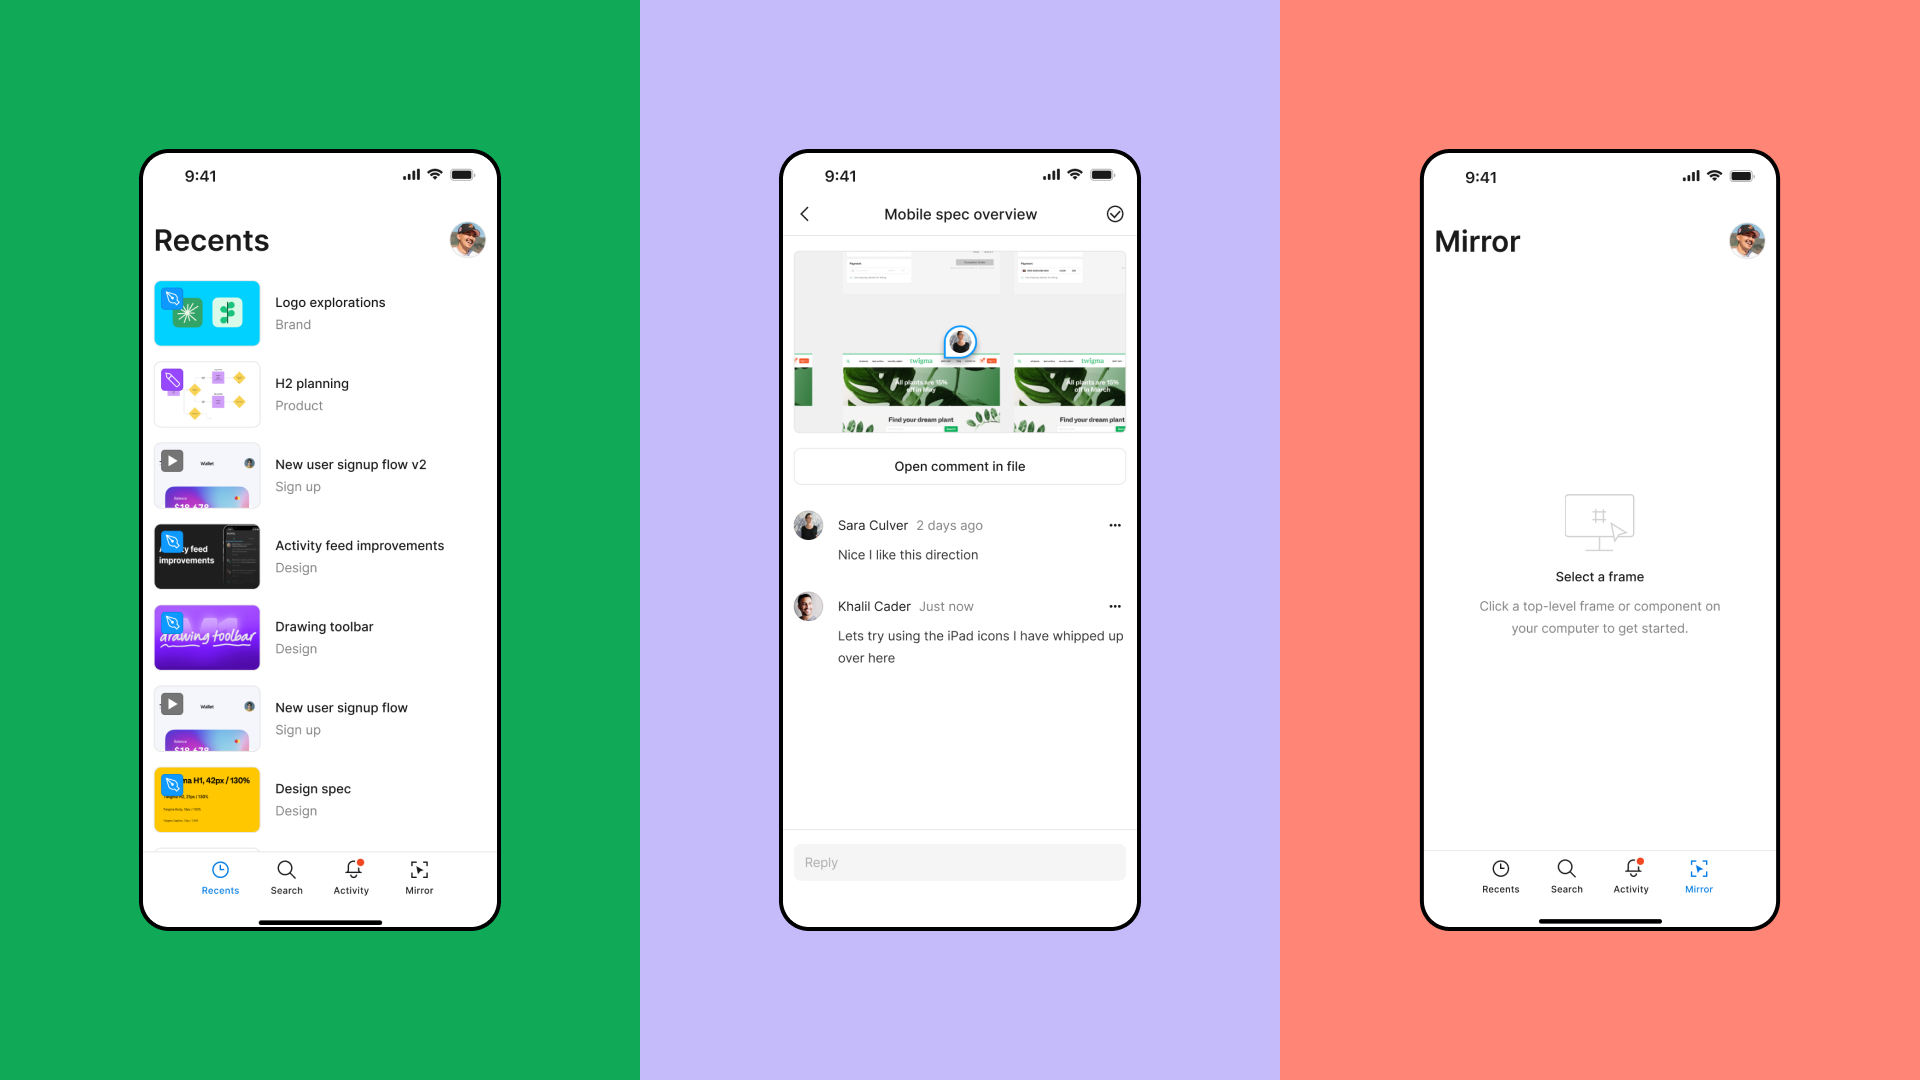The height and width of the screenshot is (1080, 1920).
Task: Click the checkmark icon on Mobile spec overview
Action: point(1114,214)
